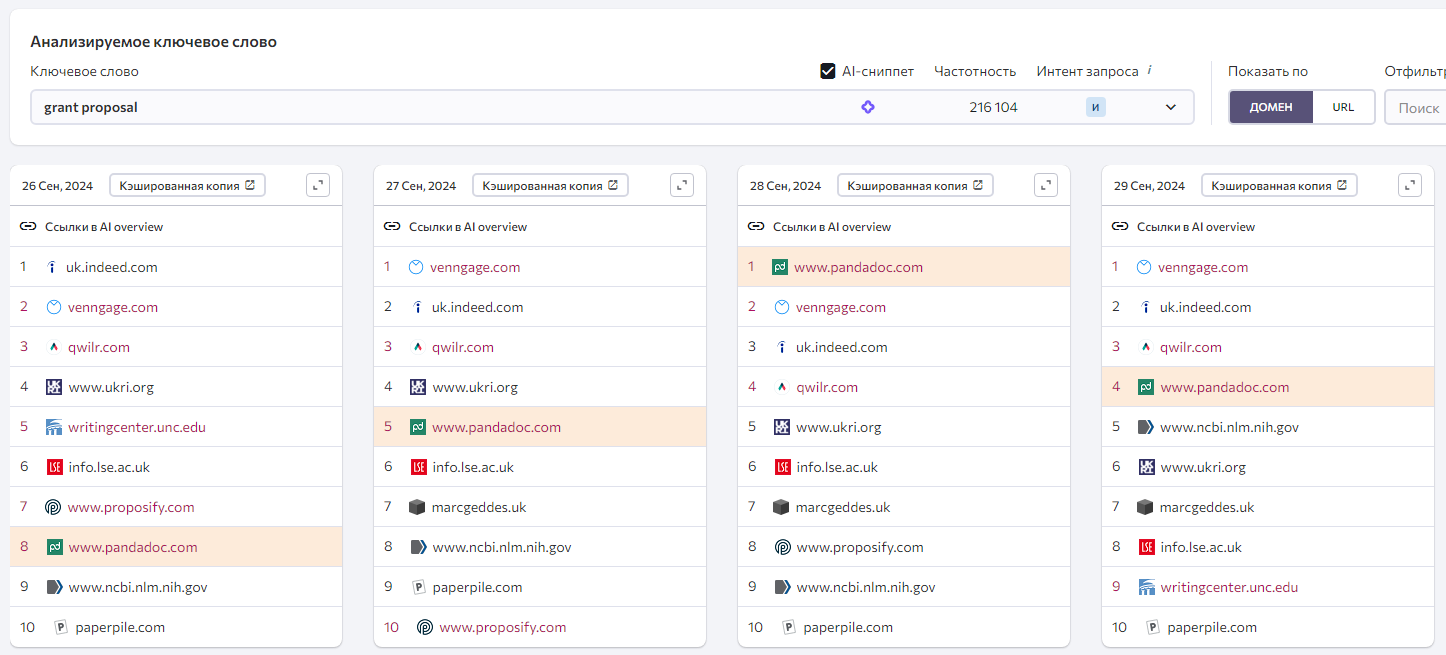The image size is (1446, 655).
Task: Select the ДОМЕН view tab
Action: click(1271, 107)
